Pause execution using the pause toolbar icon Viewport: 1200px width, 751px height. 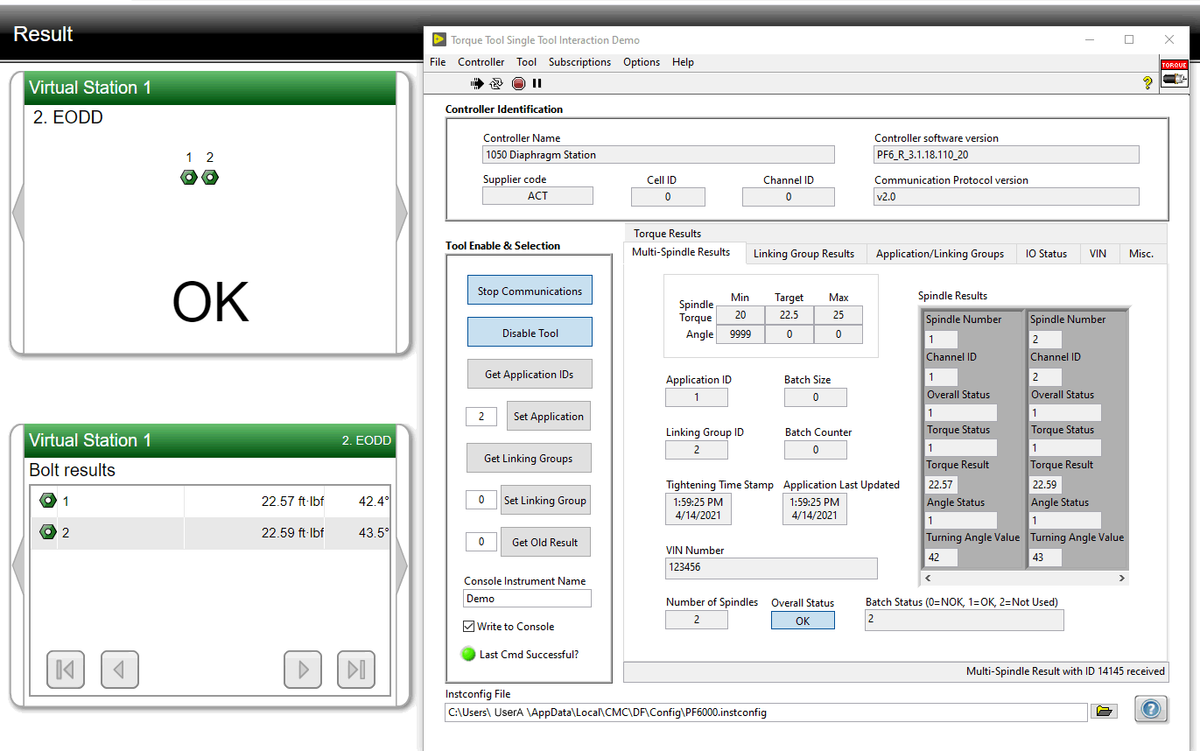(537, 83)
